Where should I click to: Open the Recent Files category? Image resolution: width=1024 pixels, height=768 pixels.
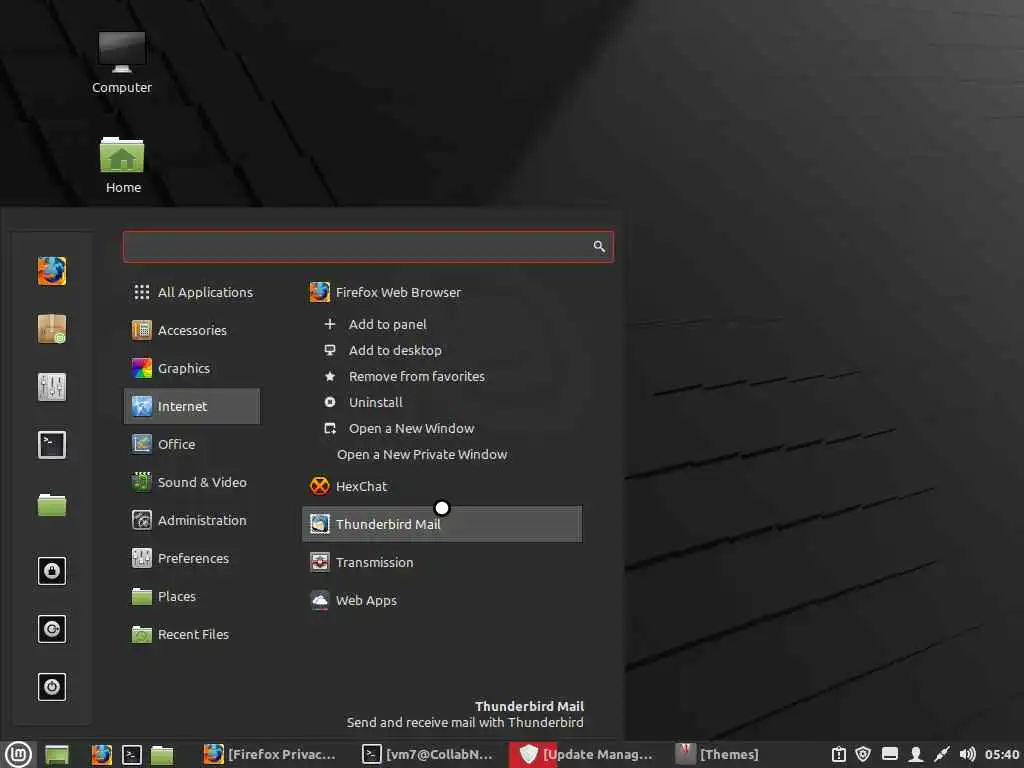[x=192, y=634]
